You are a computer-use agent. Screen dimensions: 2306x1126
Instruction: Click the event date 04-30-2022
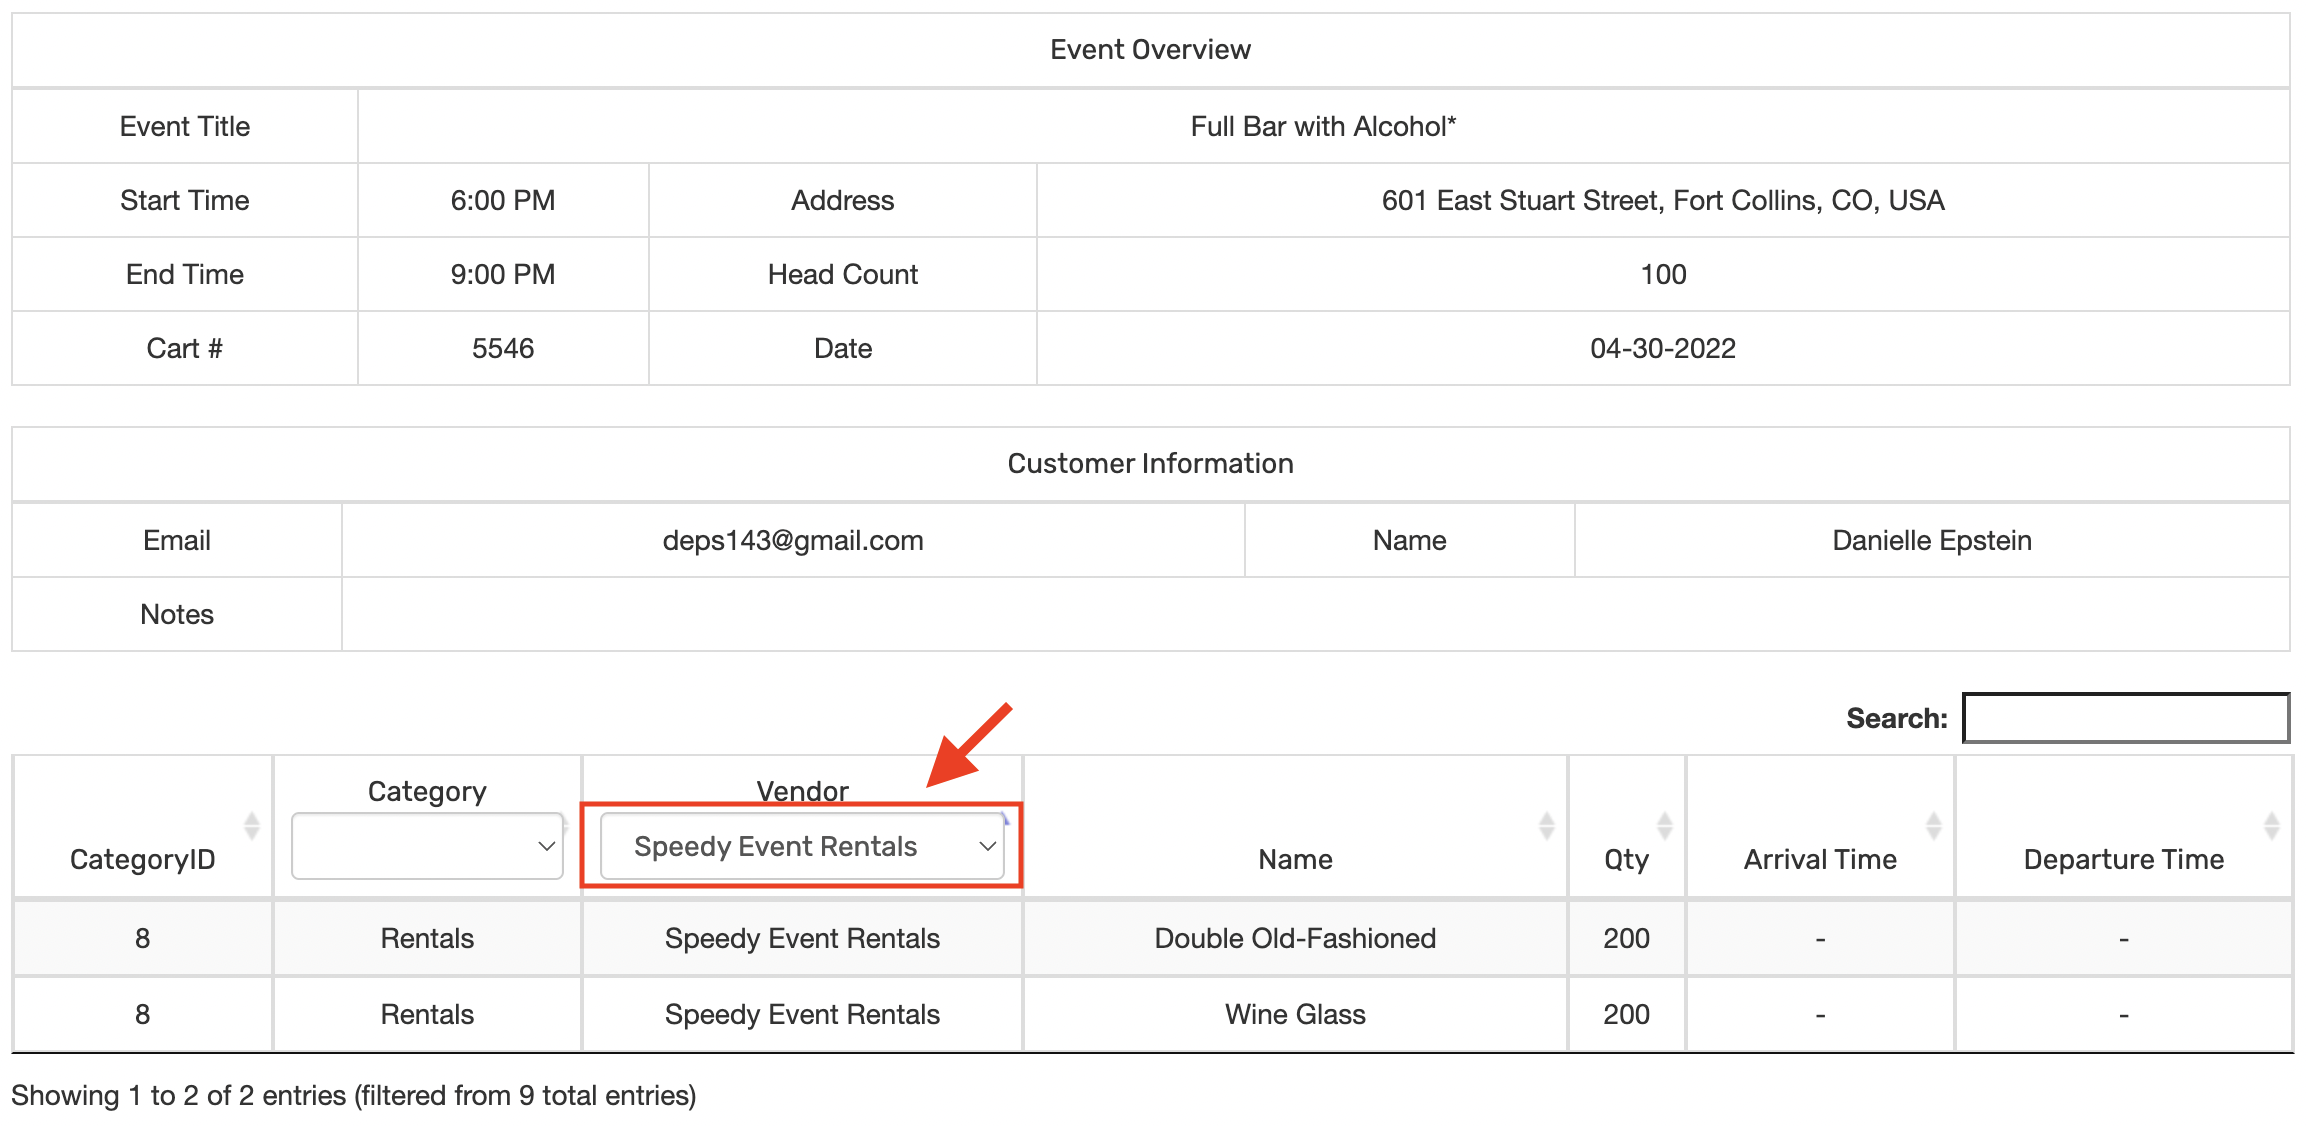[x=1662, y=349]
